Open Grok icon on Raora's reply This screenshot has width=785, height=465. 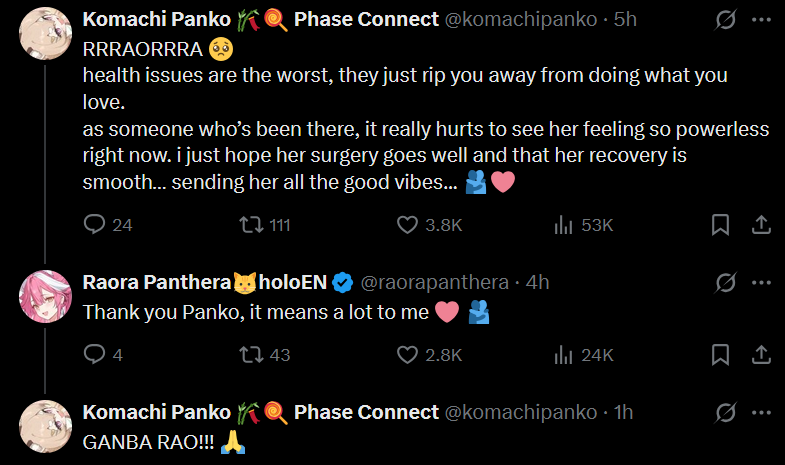(728, 283)
